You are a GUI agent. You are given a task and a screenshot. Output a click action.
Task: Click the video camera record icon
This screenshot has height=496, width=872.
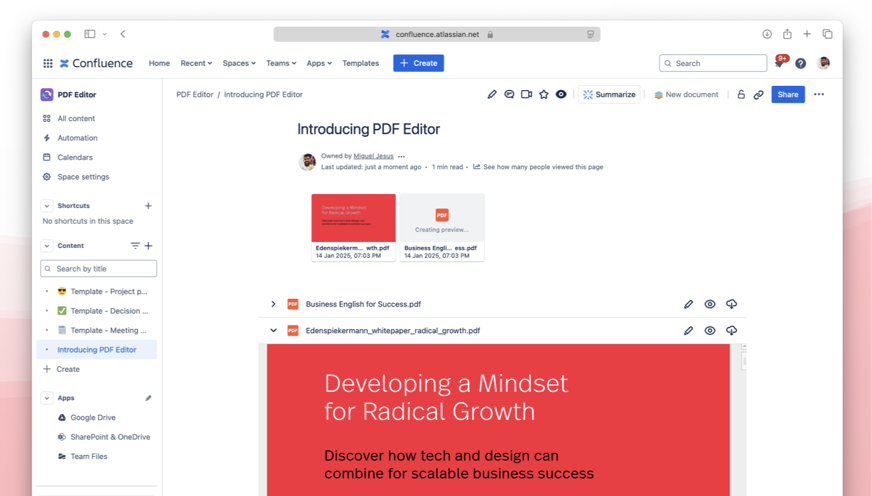[x=526, y=95]
